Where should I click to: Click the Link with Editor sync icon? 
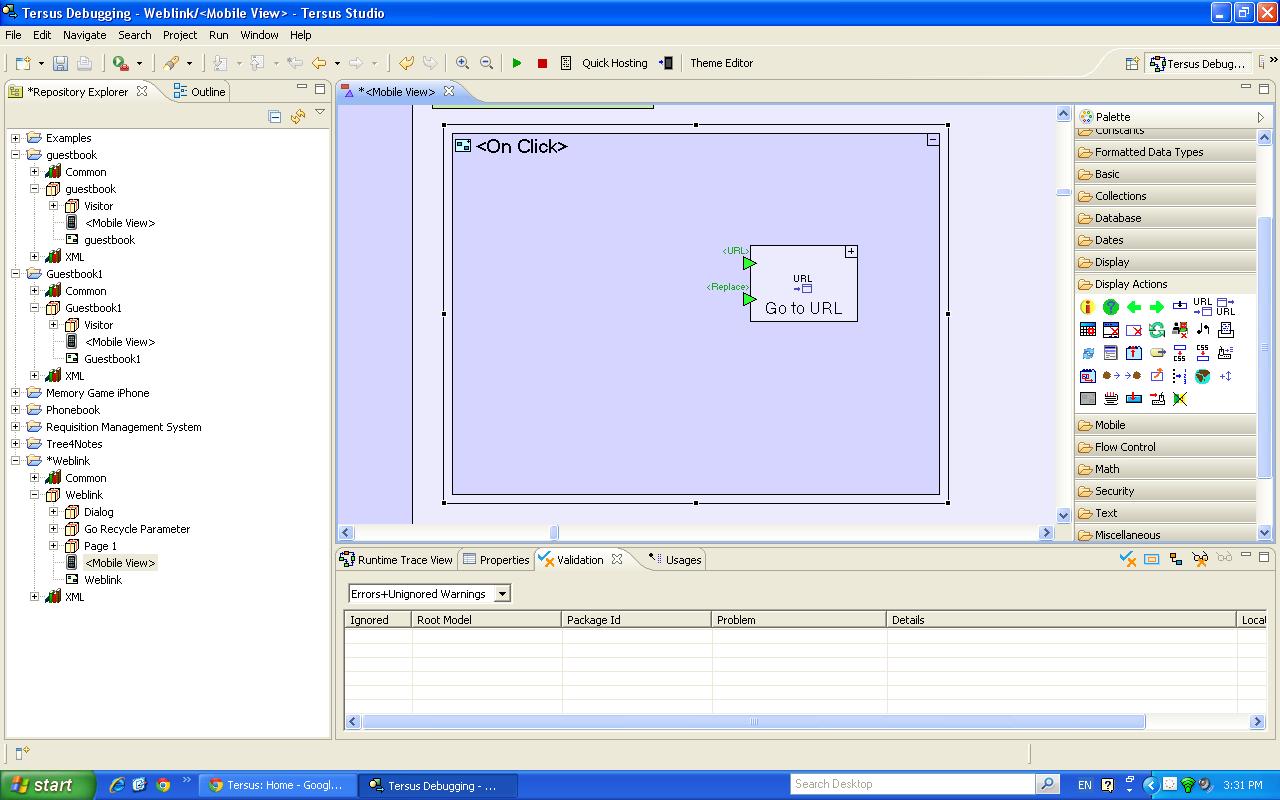pos(297,117)
